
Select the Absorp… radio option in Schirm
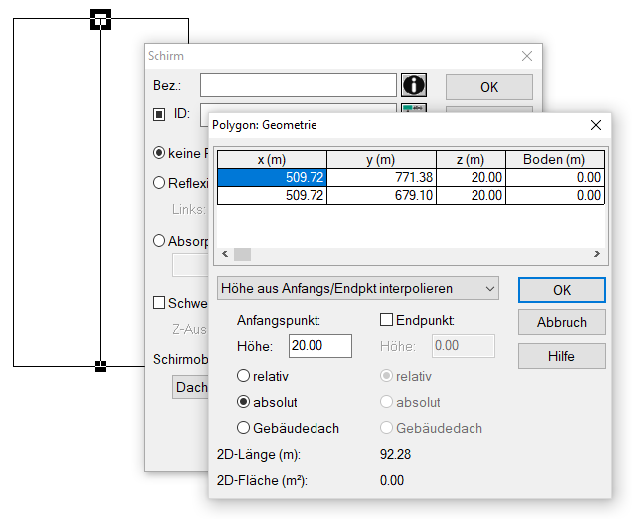tap(159, 241)
